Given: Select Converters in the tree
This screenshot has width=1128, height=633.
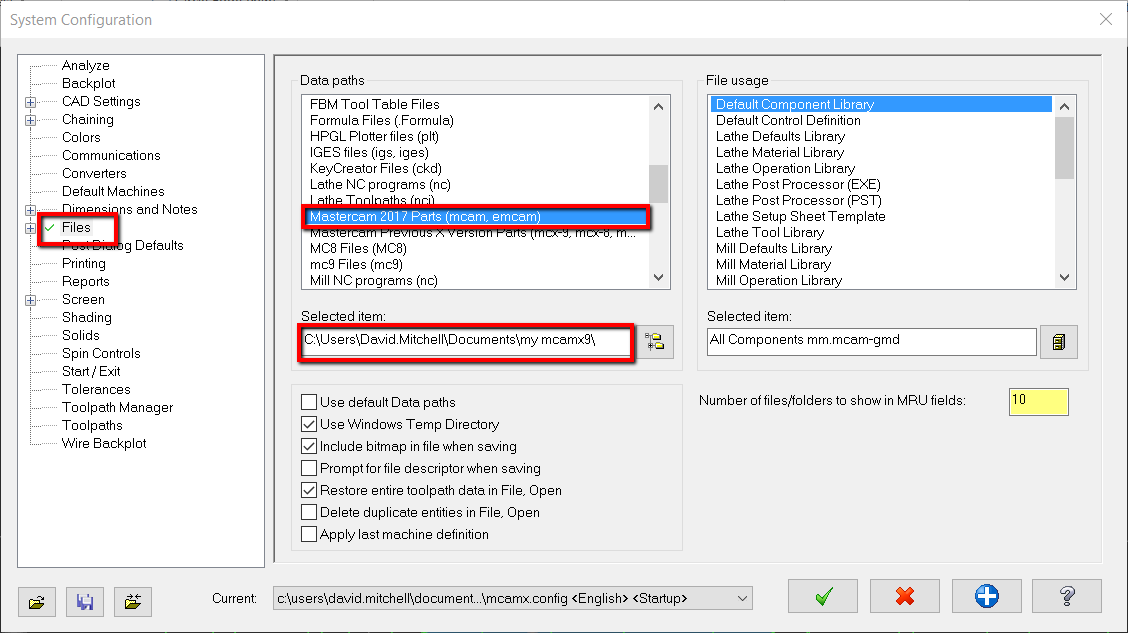Looking at the screenshot, I should pos(94,173).
